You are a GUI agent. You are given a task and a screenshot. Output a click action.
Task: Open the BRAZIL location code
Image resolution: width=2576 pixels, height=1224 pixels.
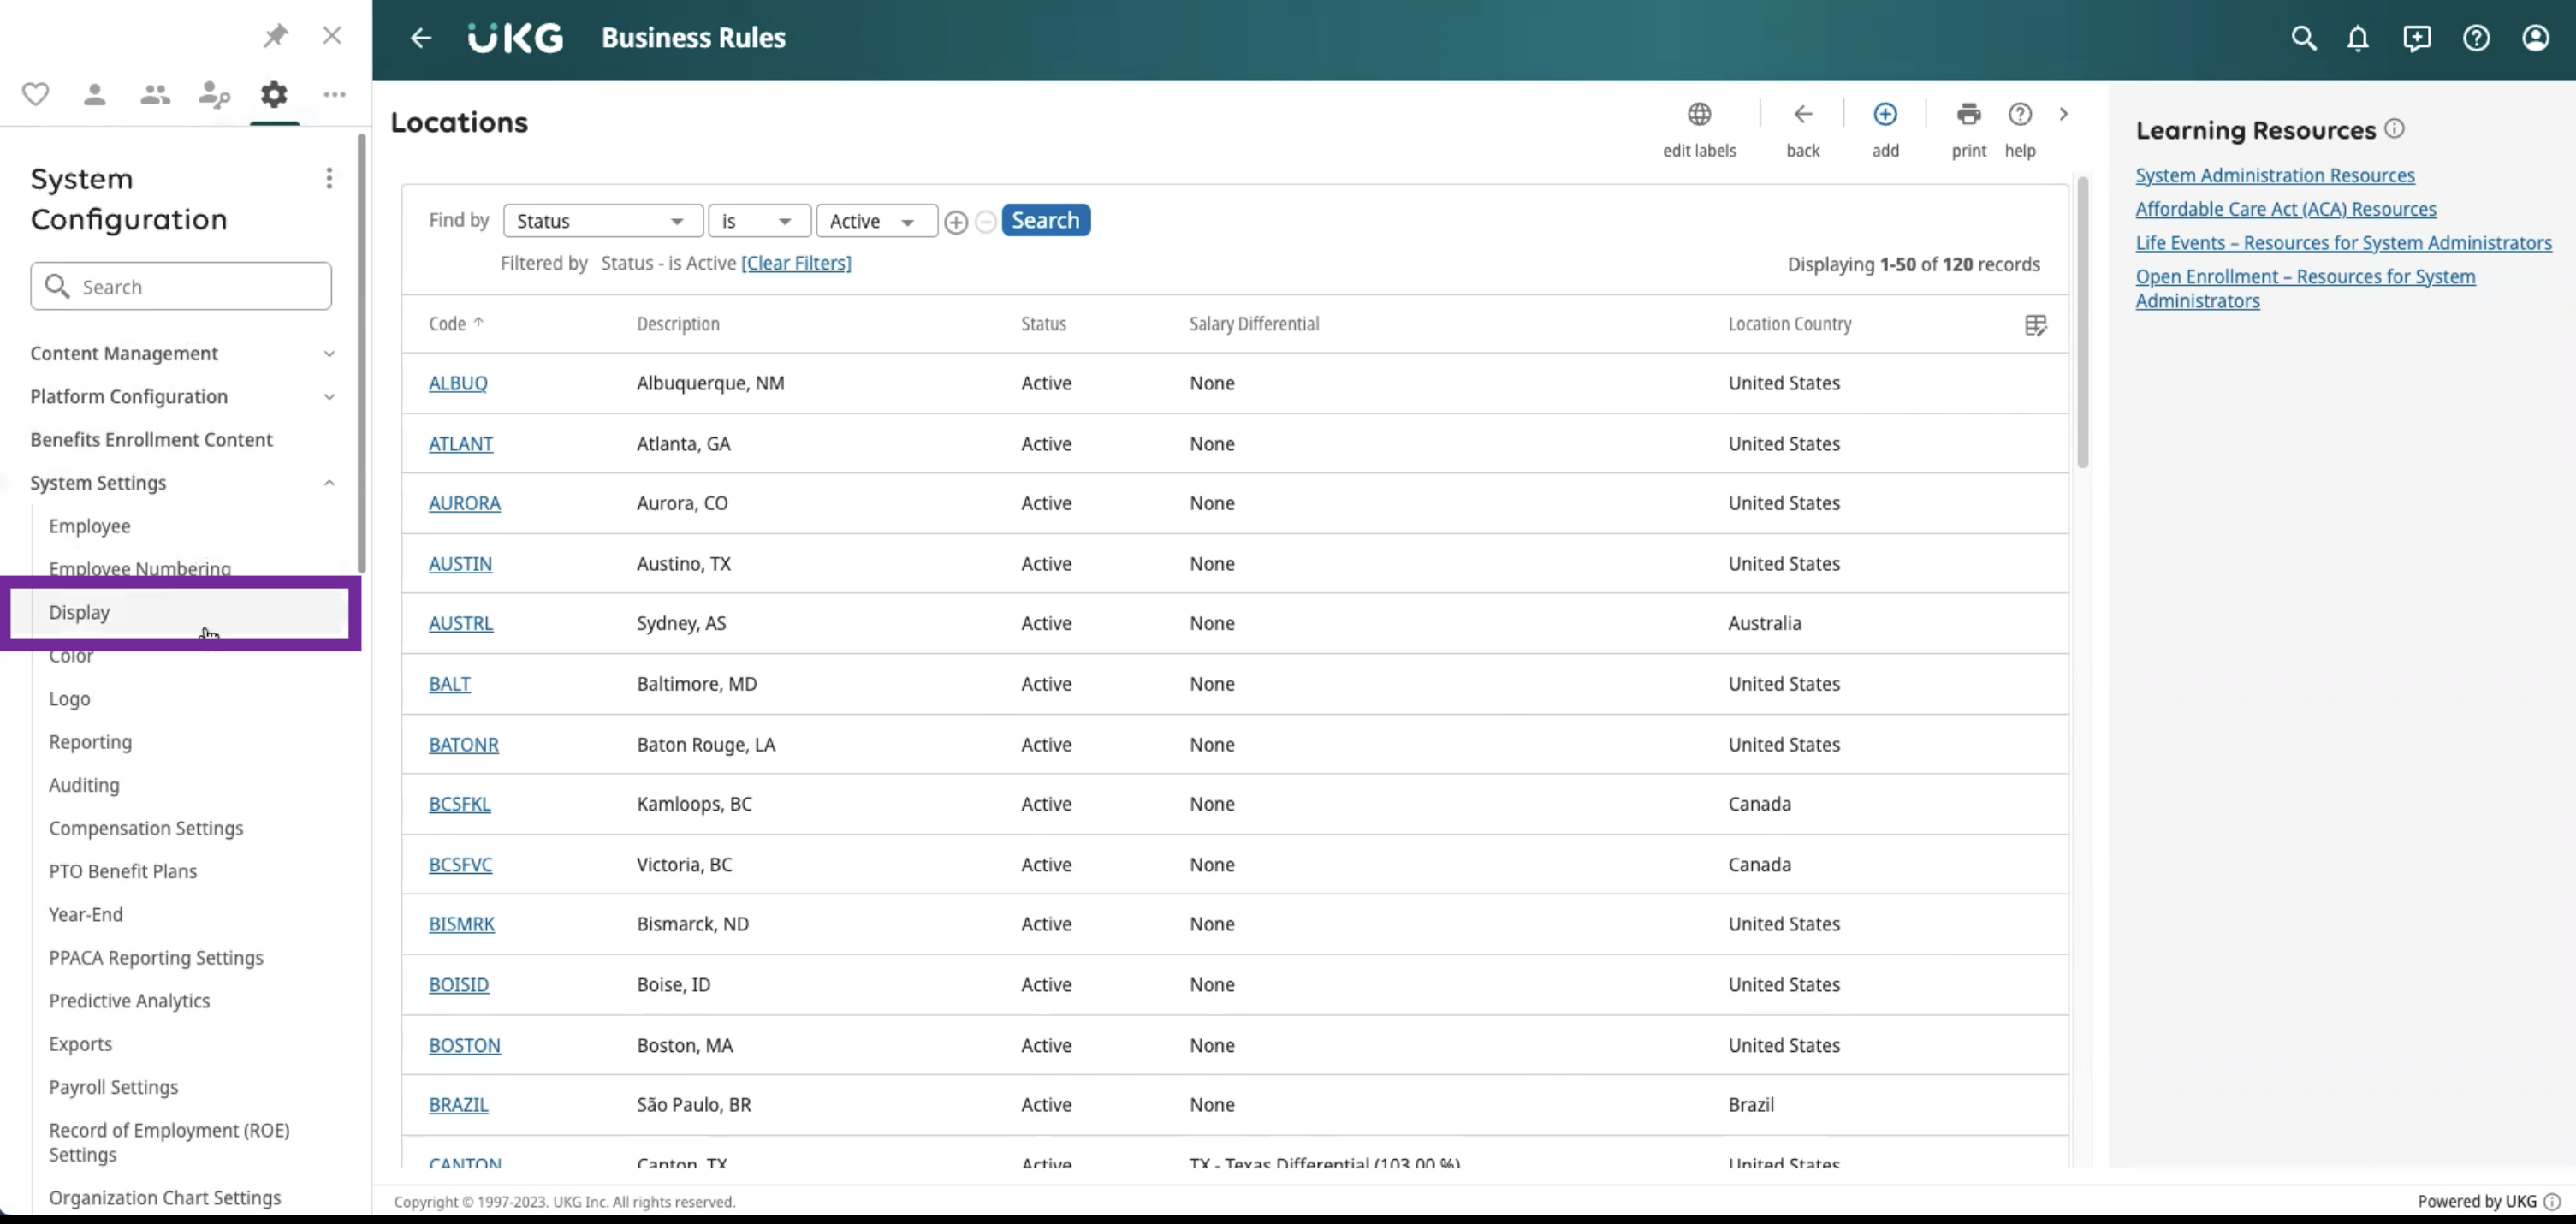(458, 1105)
